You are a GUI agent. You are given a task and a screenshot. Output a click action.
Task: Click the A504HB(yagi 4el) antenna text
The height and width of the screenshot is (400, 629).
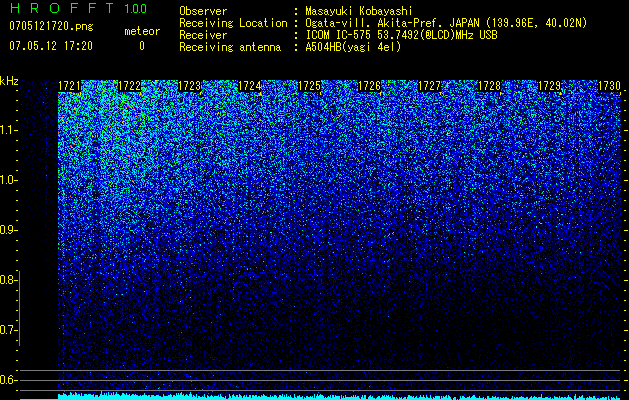(x=353, y=47)
